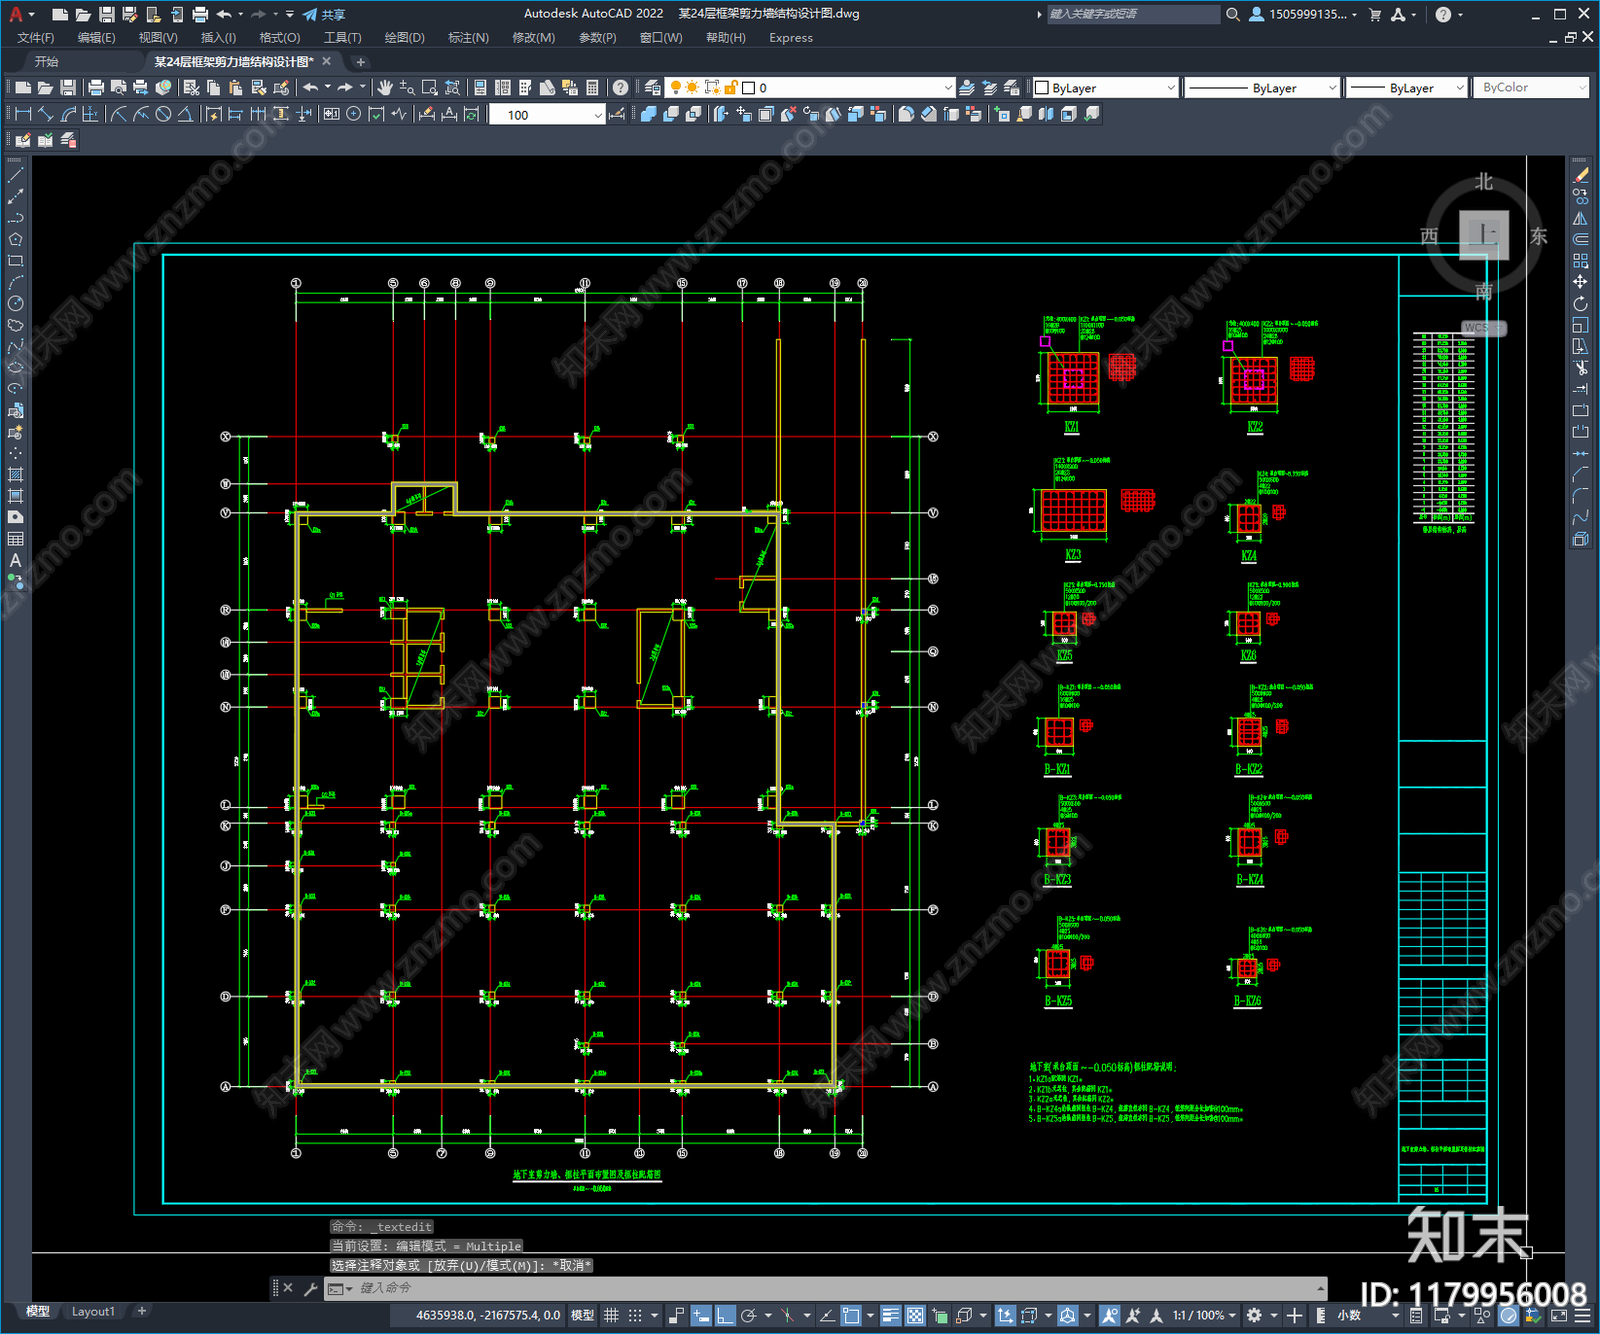
Task: Select the Linear dimension tool
Action: 24,114
